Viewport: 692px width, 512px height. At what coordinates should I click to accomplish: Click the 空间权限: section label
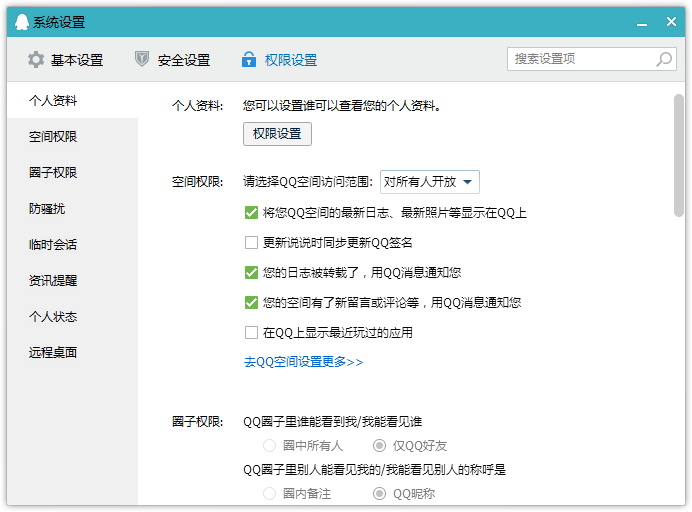coord(197,182)
